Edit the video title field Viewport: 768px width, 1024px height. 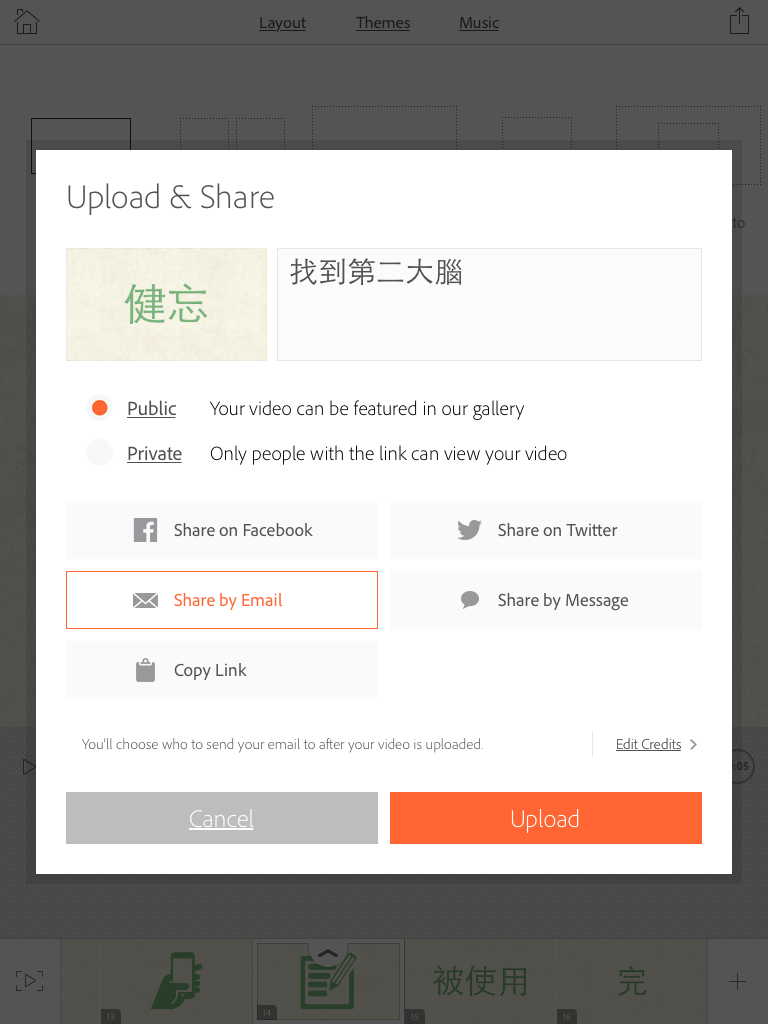click(489, 304)
